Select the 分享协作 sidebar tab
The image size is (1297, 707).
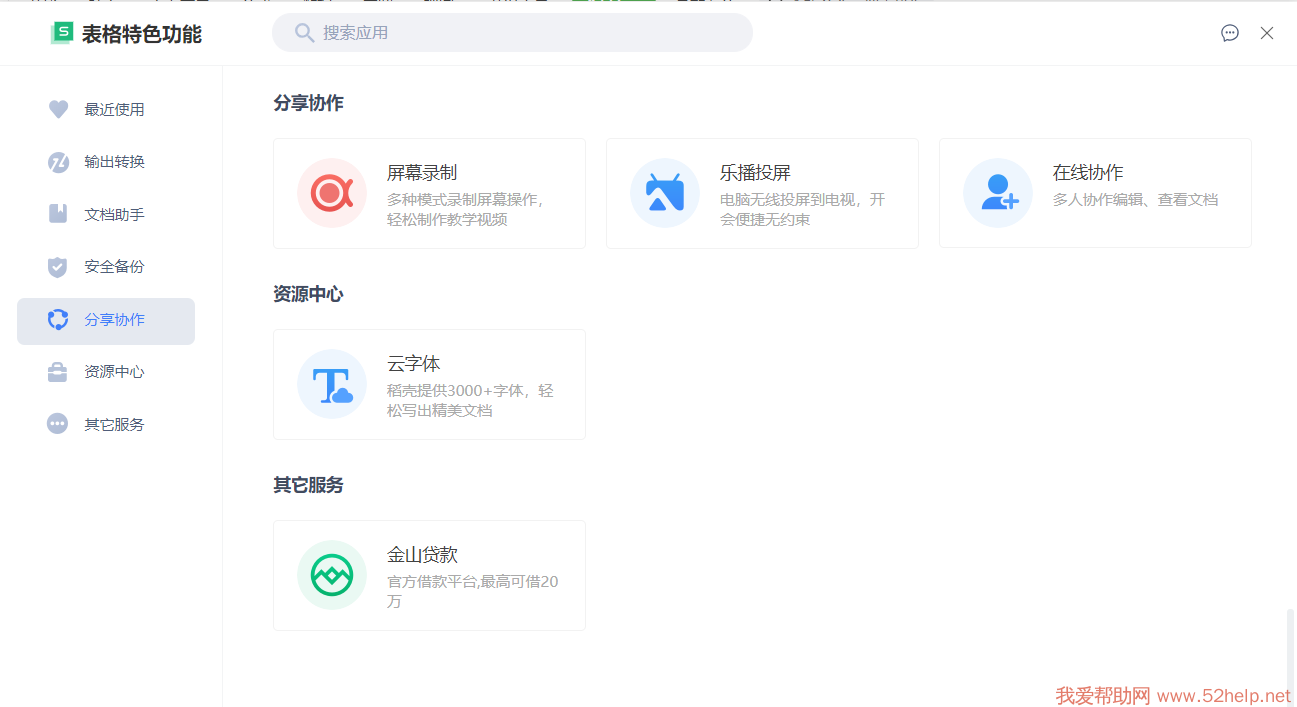(114, 320)
